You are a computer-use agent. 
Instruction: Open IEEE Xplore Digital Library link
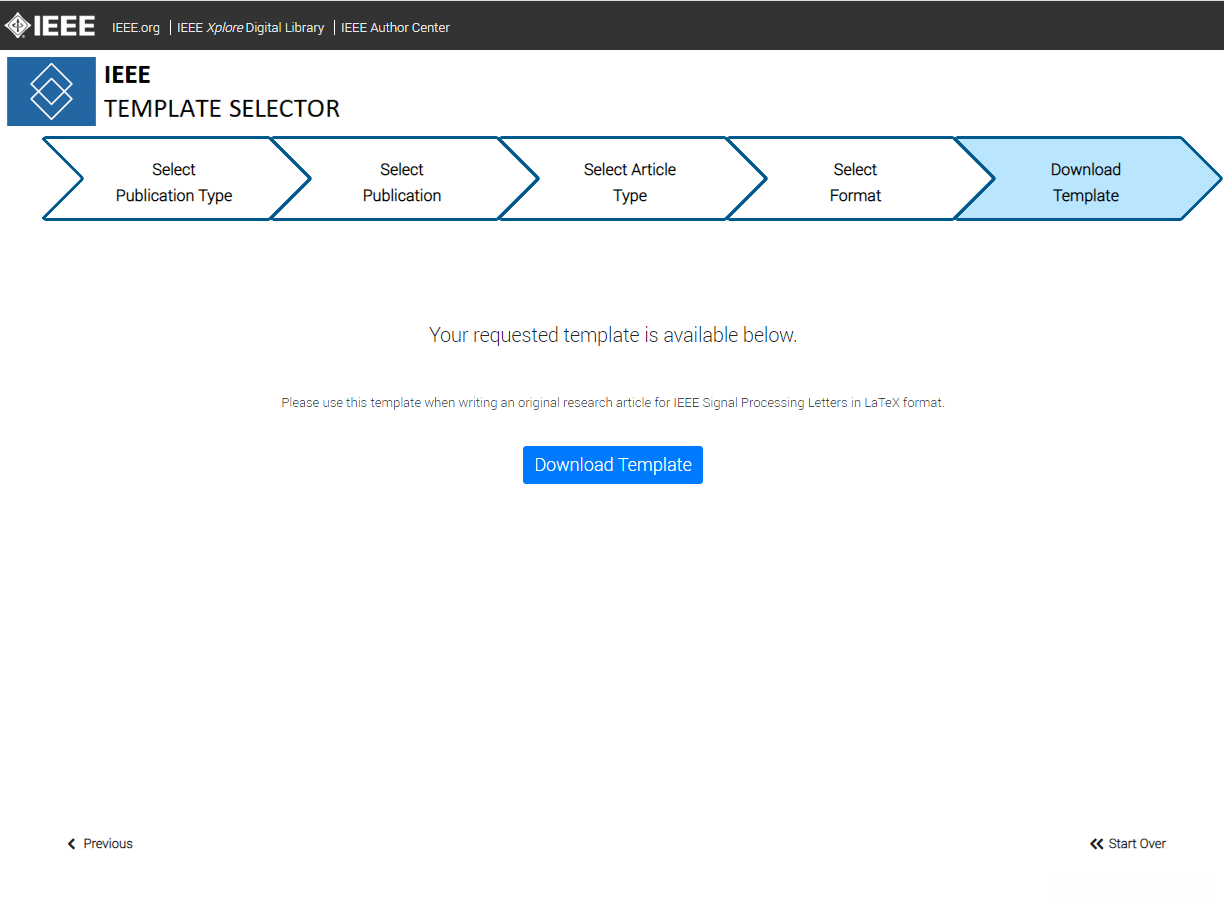(250, 28)
